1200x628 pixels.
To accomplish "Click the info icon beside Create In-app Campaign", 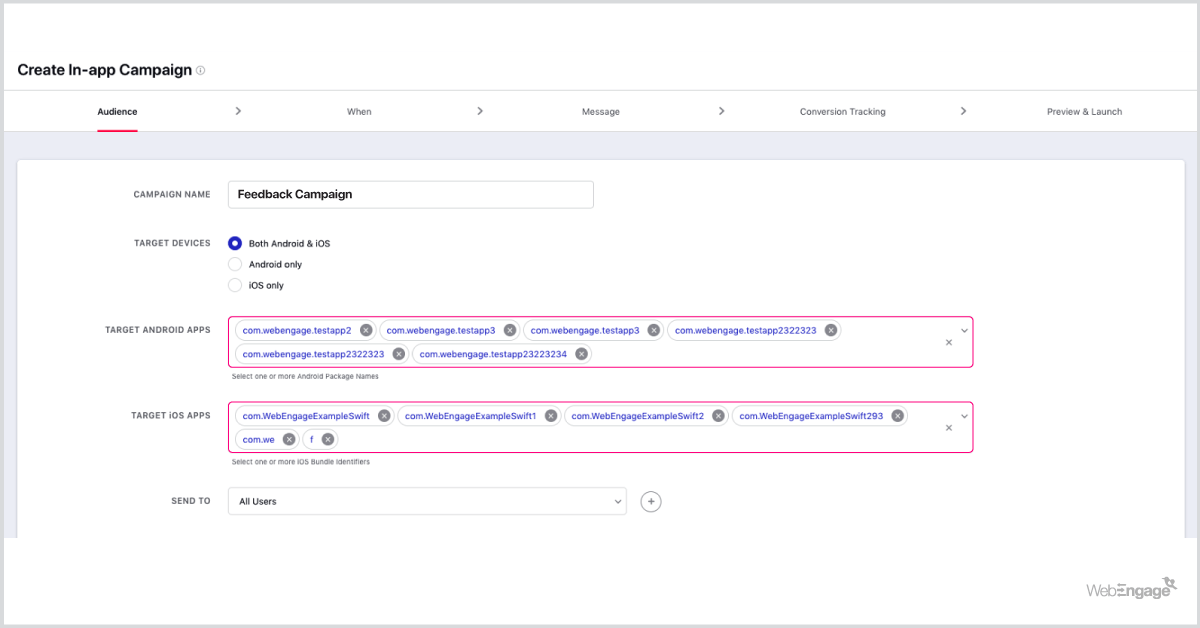I will point(201,71).
